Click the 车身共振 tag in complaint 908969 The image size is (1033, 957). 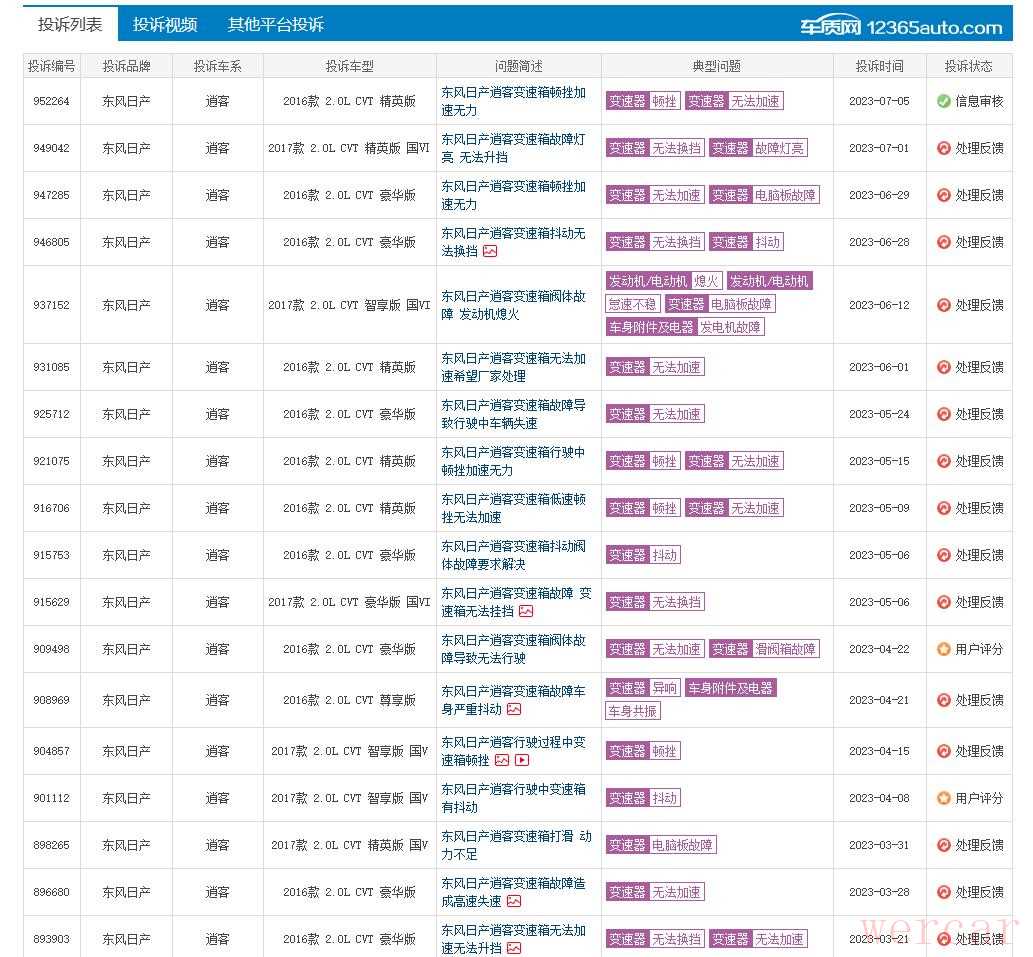(632, 711)
